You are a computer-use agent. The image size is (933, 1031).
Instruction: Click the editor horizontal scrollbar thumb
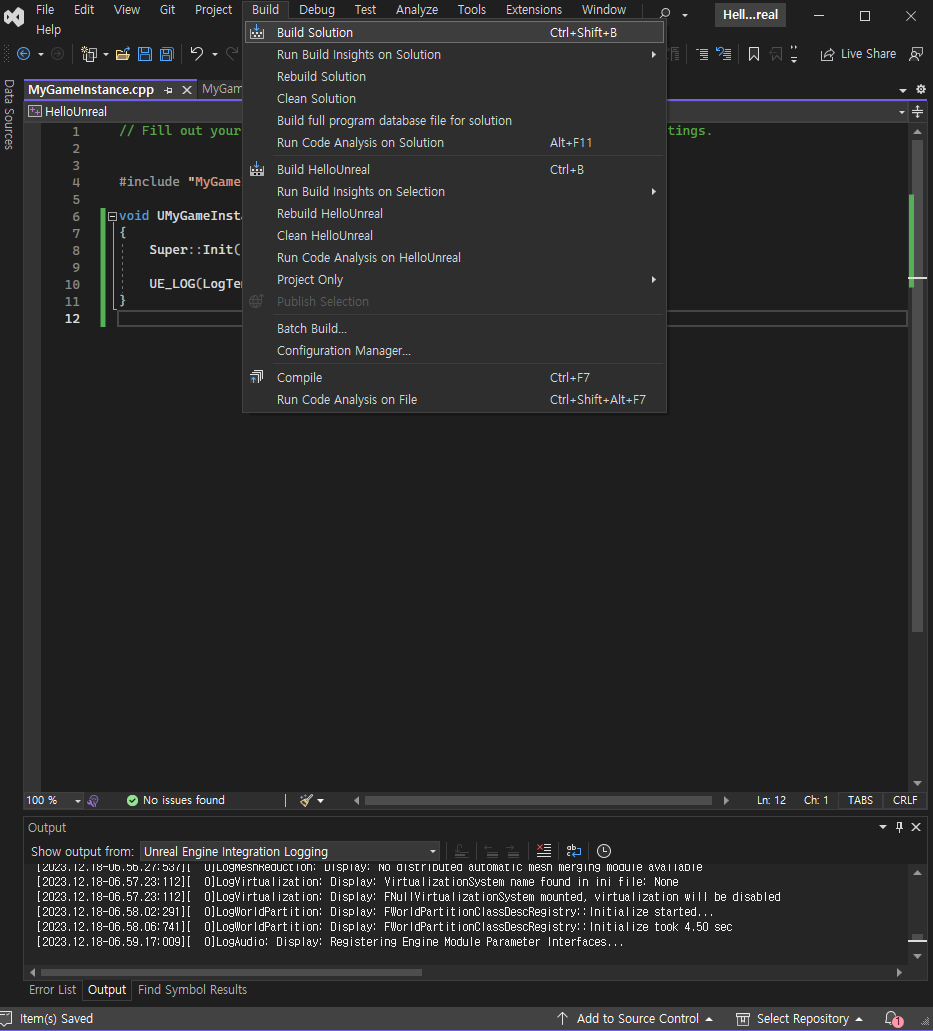tap(538, 800)
